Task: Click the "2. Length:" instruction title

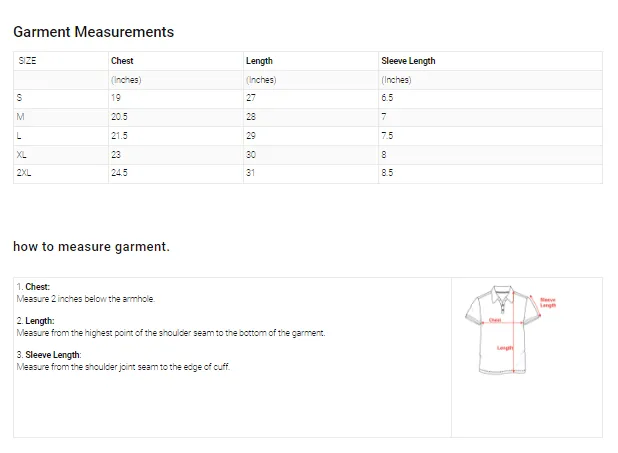Action: point(36,321)
